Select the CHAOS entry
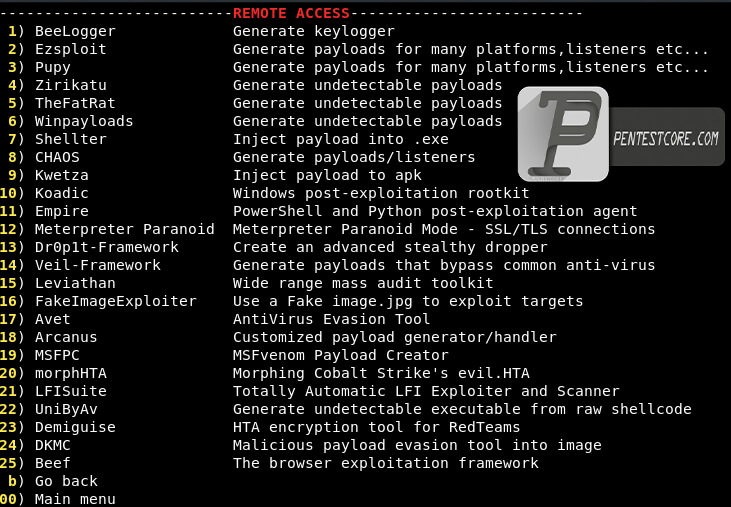731x507 pixels. pyautogui.click(x=57, y=157)
